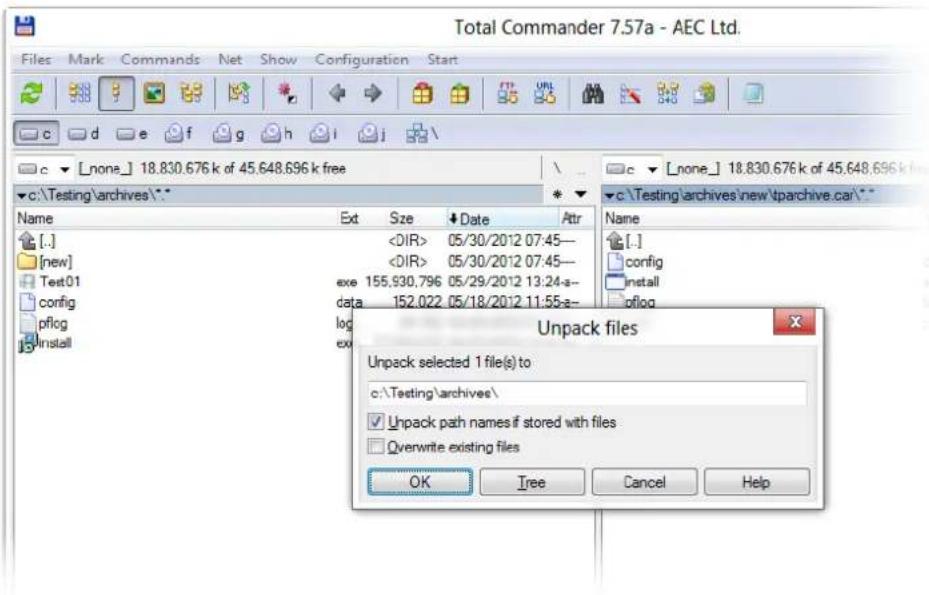Screen dimensions: 929x595
Task: Open the multi-rename tool icon
Action: coord(630,94)
